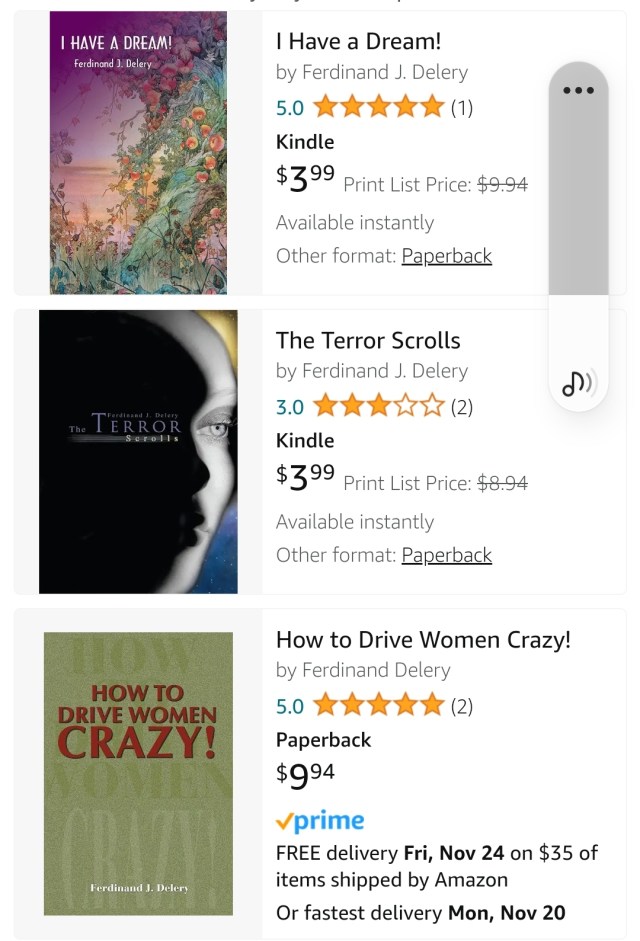Tap the (2) review count for The Terror Scrolls
640x941 pixels.
[461, 407]
